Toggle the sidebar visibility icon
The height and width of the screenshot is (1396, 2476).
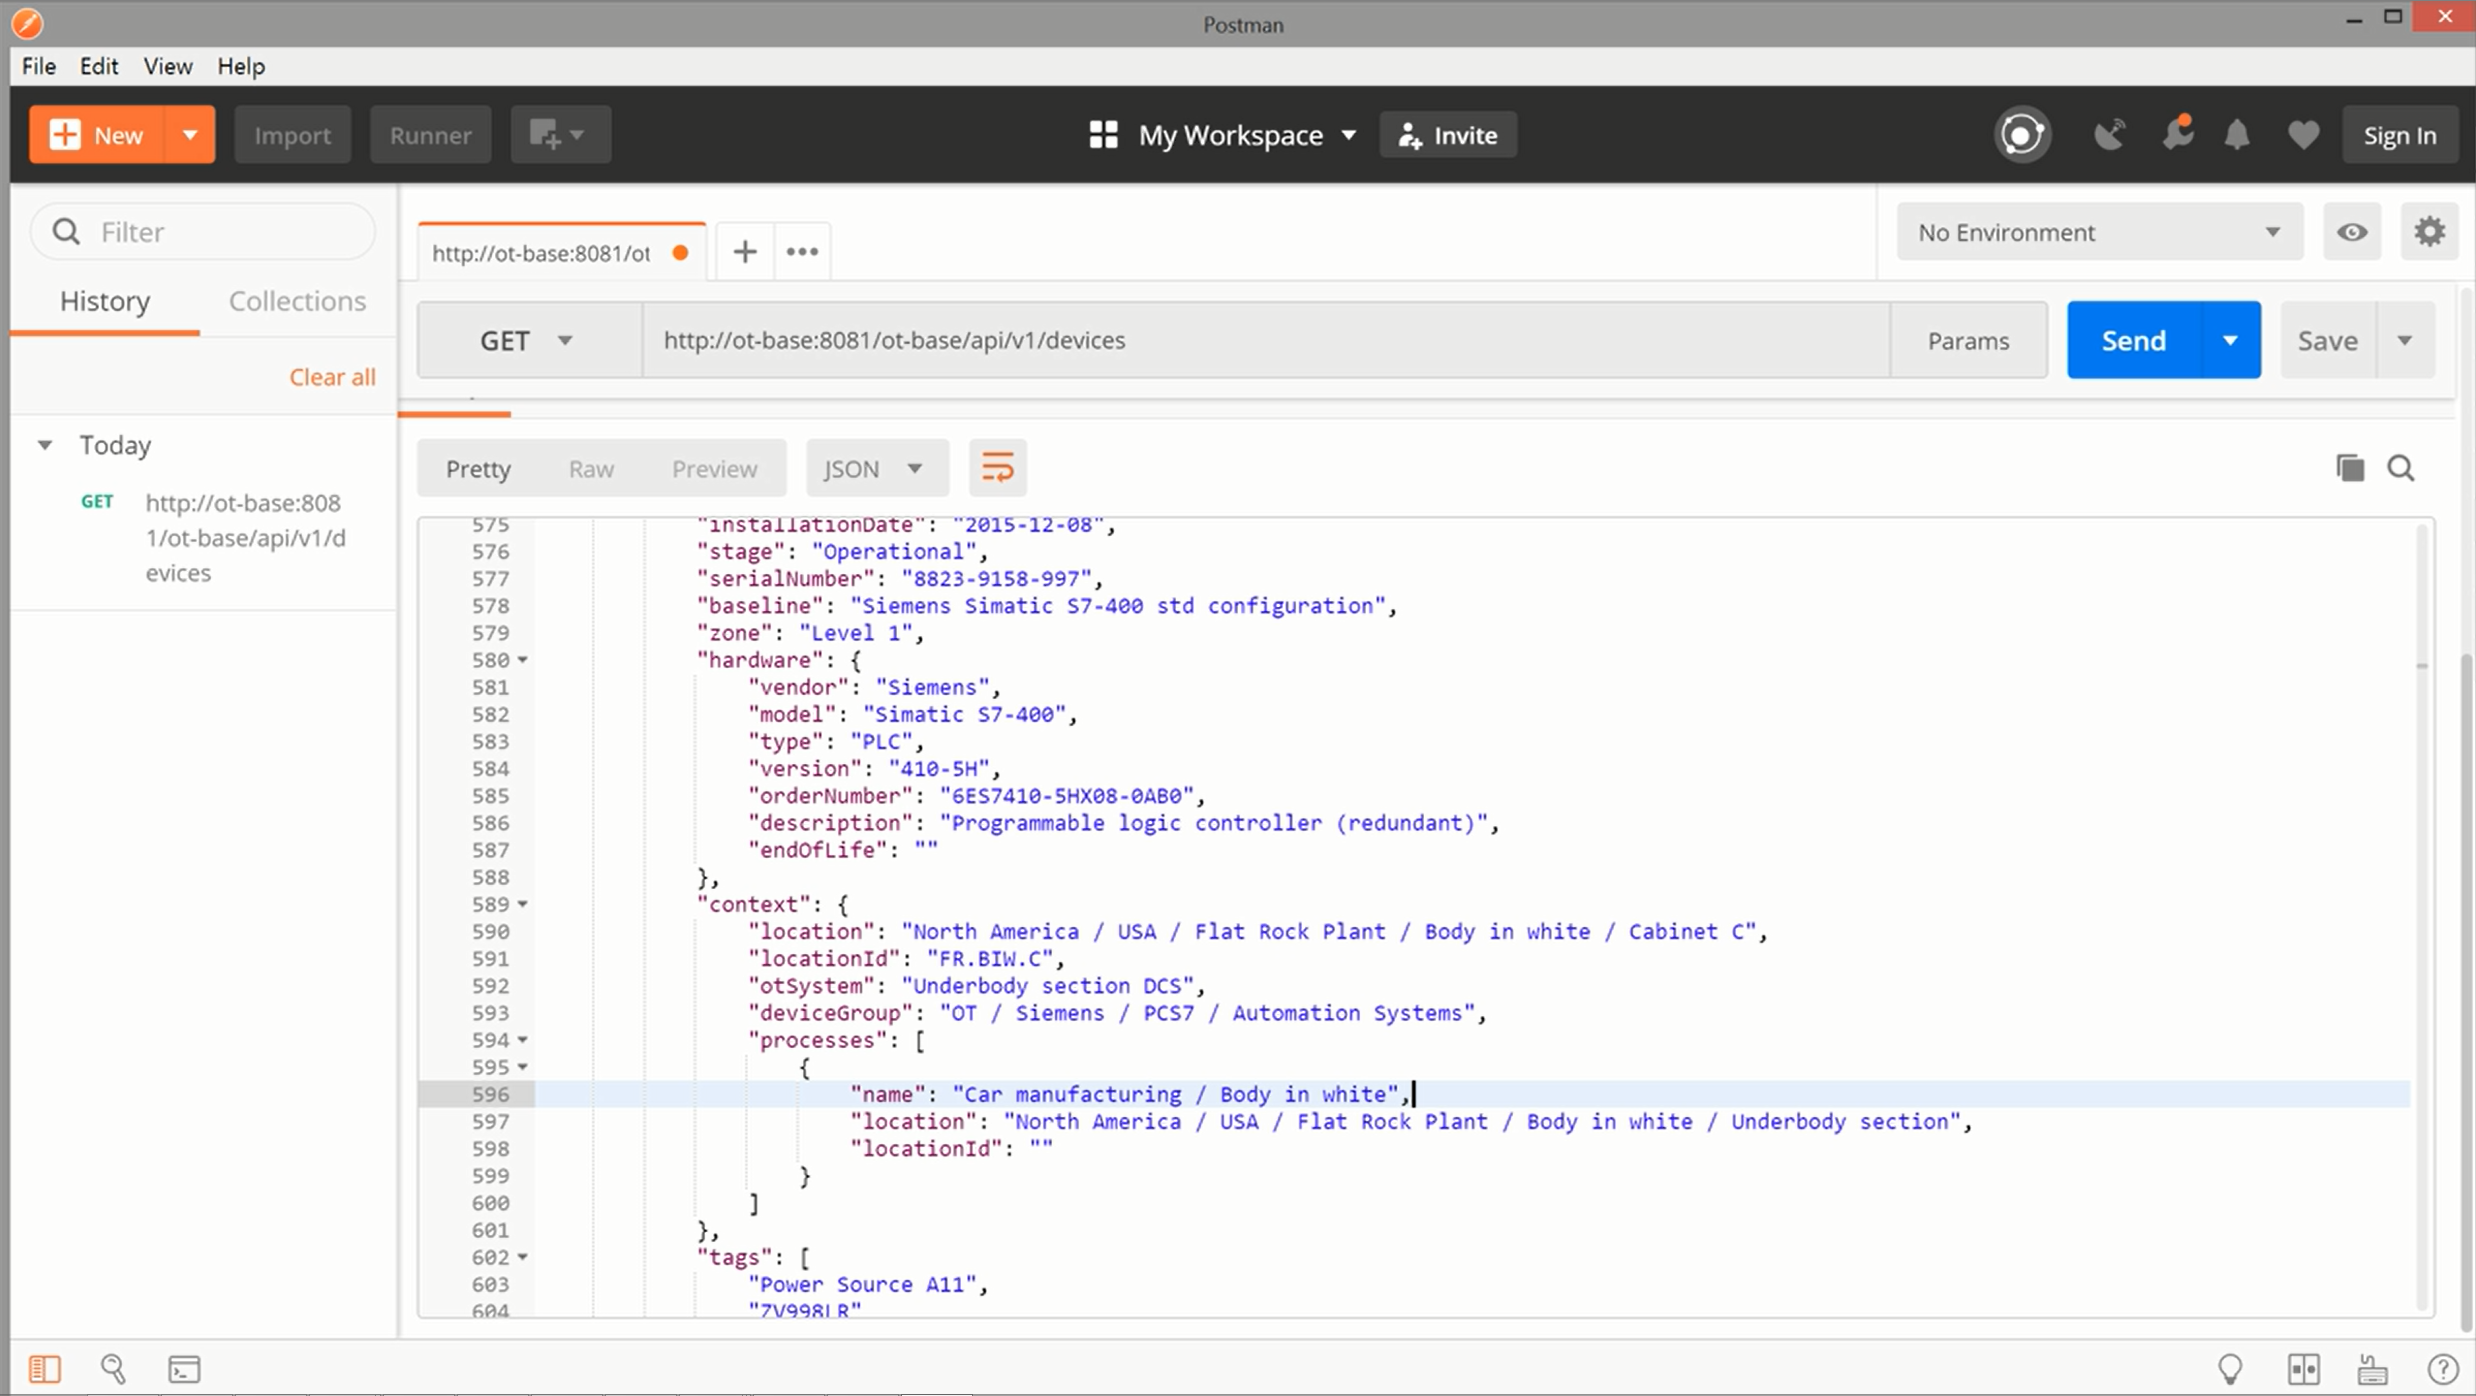point(44,1368)
